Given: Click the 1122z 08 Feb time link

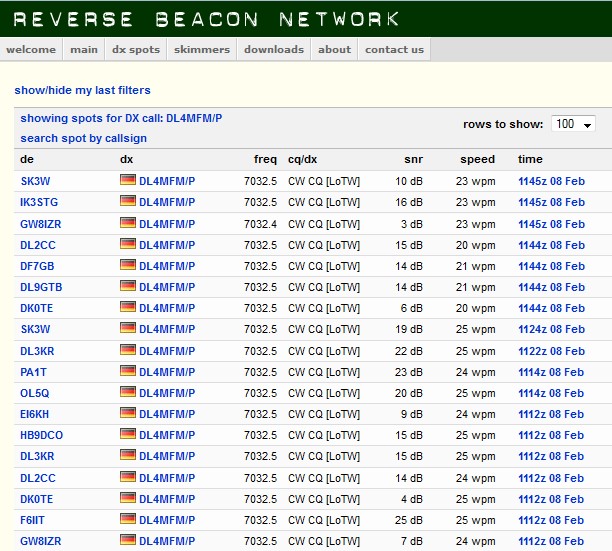Looking at the screenshot, I should click(x=551, y=351).
